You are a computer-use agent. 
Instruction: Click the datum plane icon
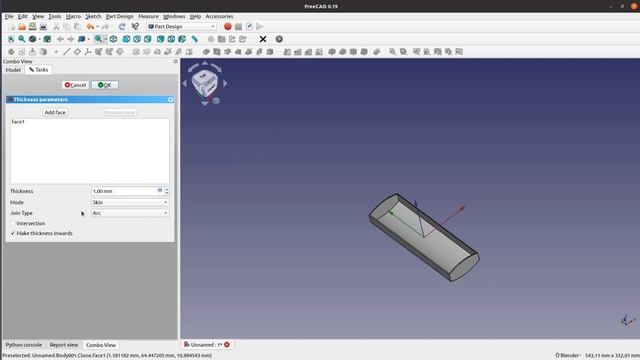coord(77,52)
